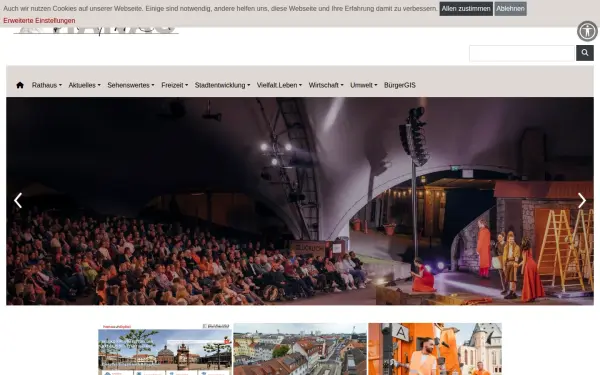Click the theater stage slideshow image

tap(300, 201)
